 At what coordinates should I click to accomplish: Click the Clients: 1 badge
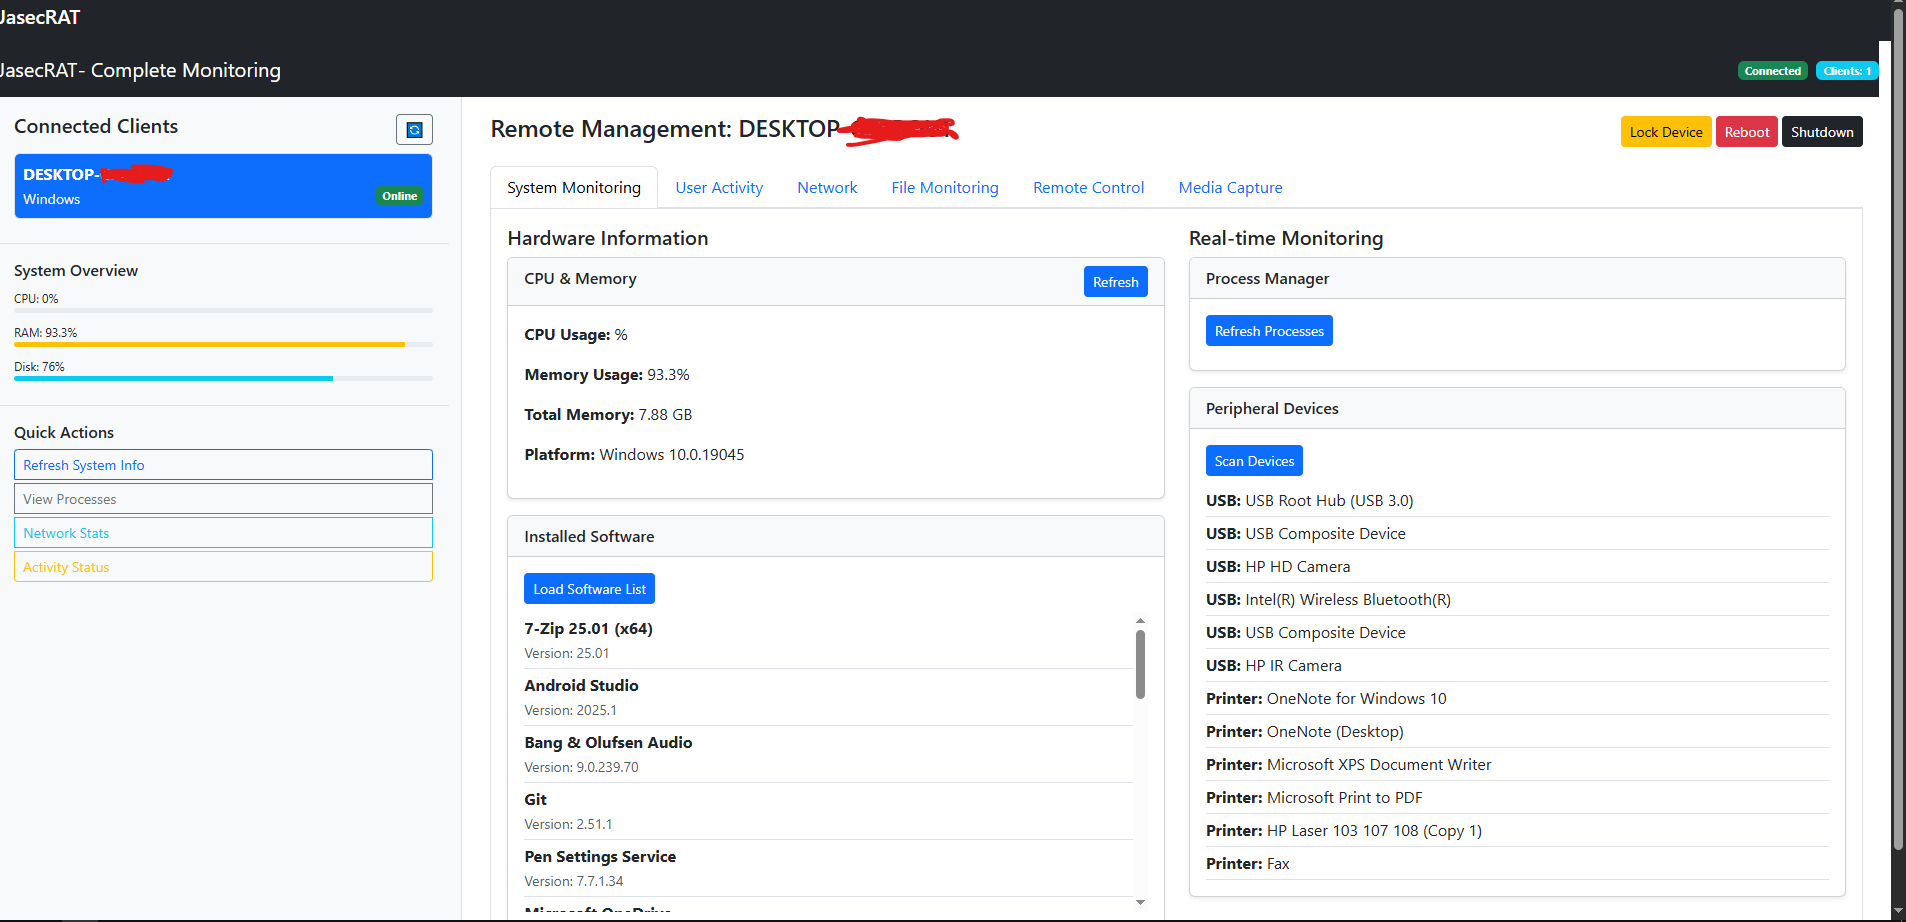point(1845,70)
